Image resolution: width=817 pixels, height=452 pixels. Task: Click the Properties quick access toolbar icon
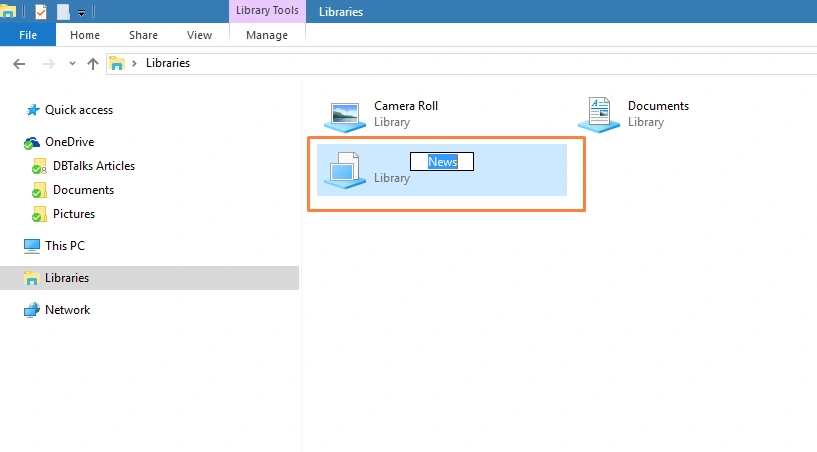[41, 11]
